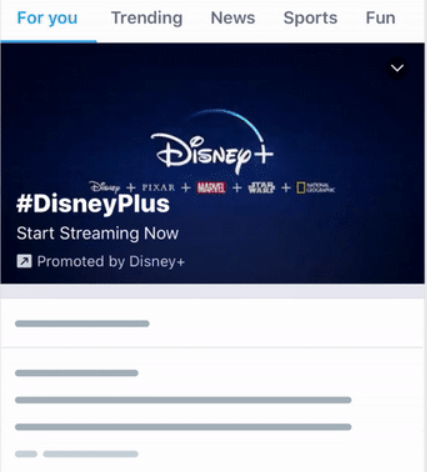This screenshot has height=472, width=427.
Task: Click the Start Streaming Now text
Action: [98, 233]
